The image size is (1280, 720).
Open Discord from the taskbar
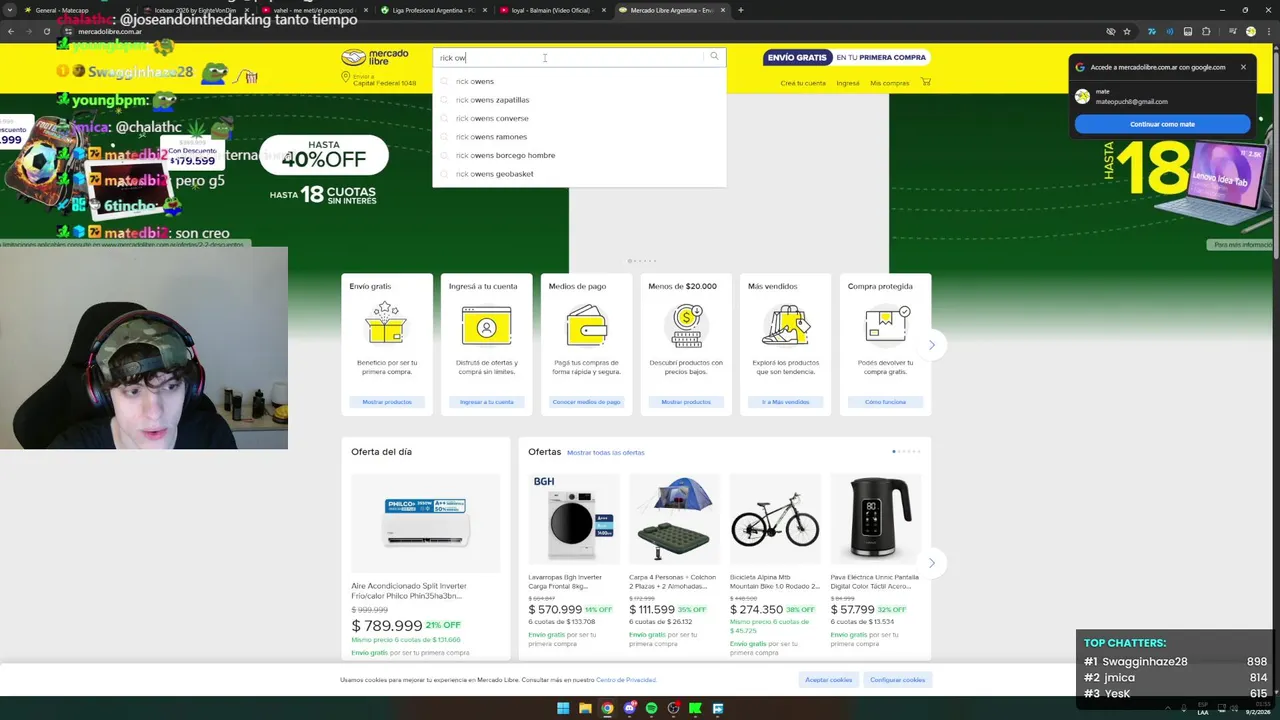tap(629, 708)
